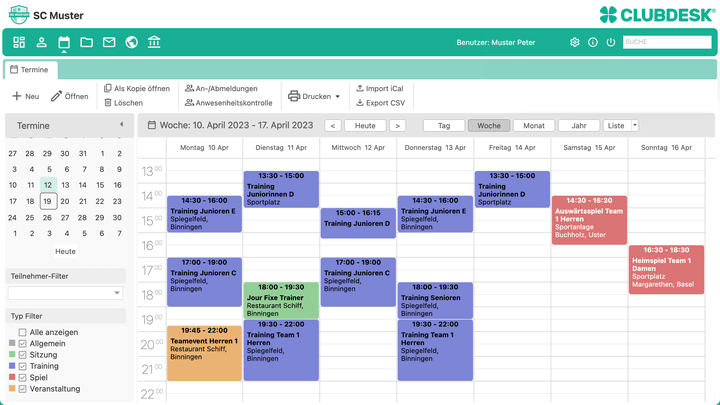Screen dimensions: 720x405
Task: Click the logout power icon
Action: click(611, 43)
